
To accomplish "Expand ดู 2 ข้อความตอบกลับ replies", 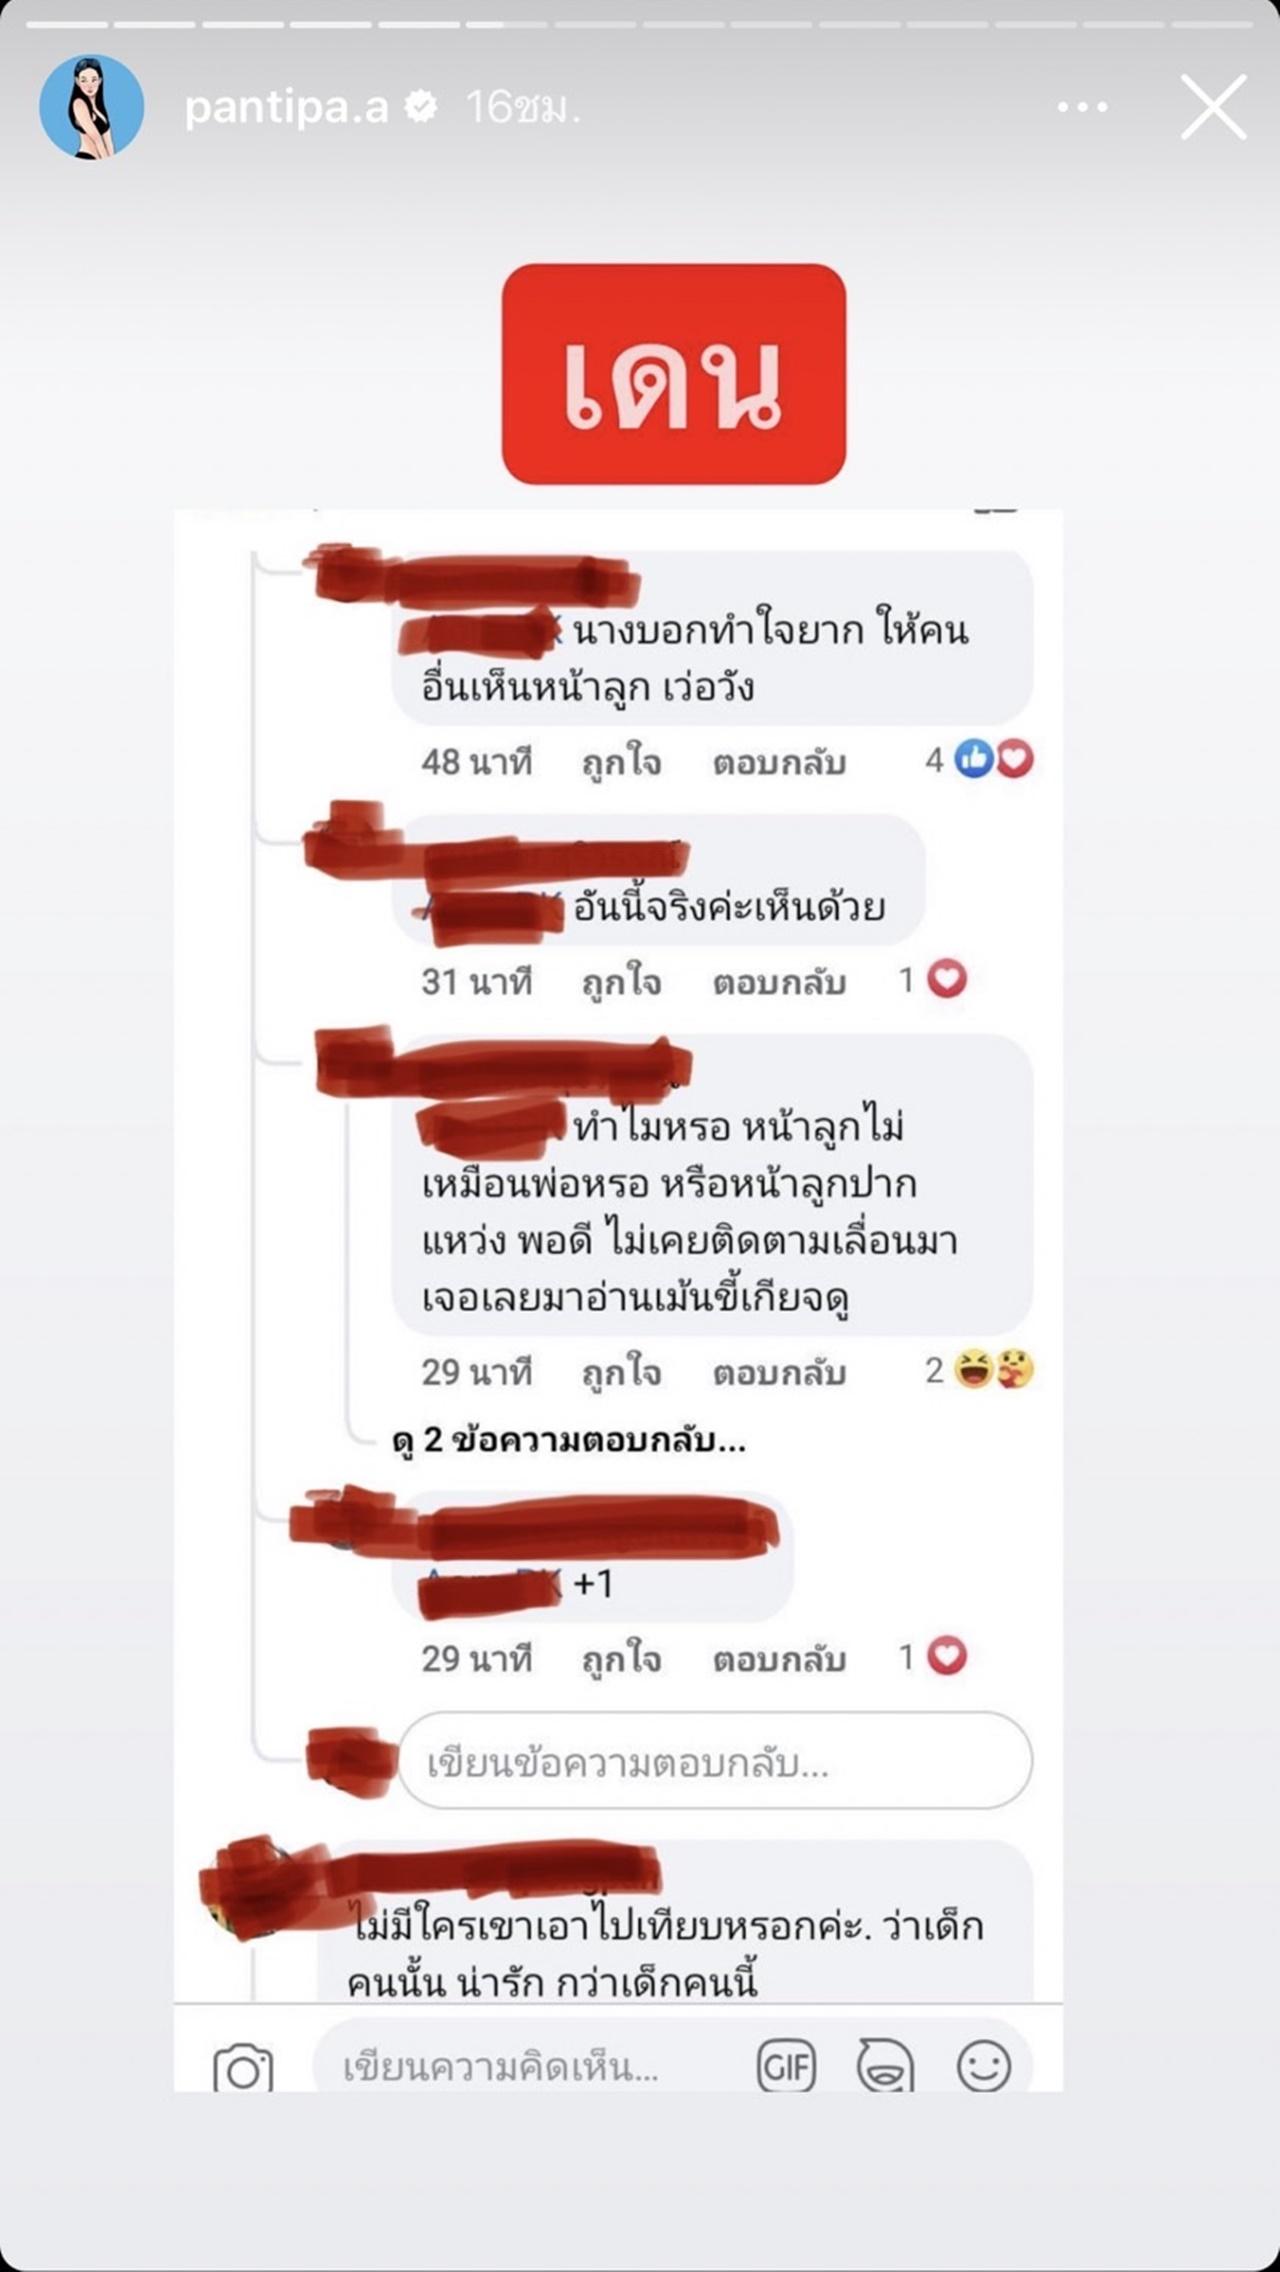I will pyautogui.click(x=569, y=1440).
